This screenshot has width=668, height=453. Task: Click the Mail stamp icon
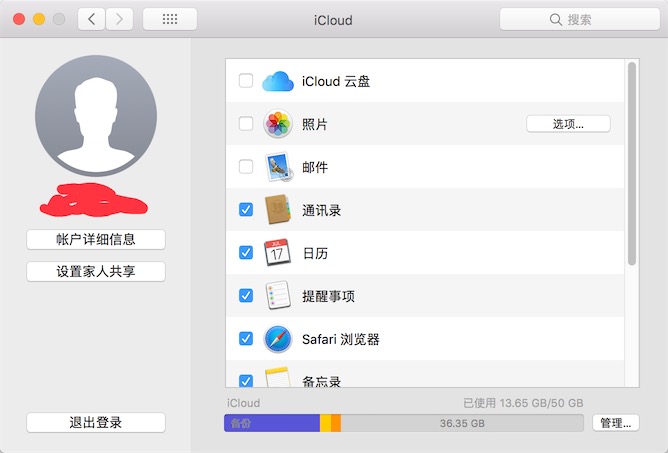coord(278,167)
